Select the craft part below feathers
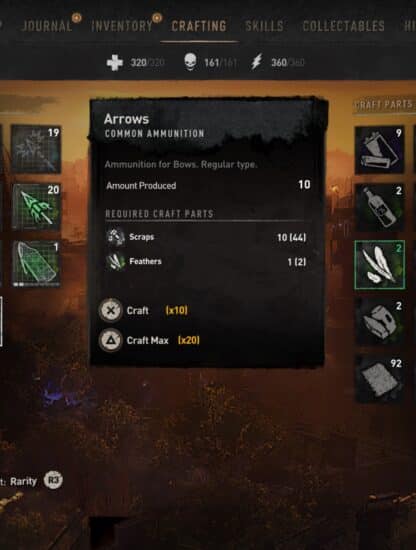 [380, 322]
